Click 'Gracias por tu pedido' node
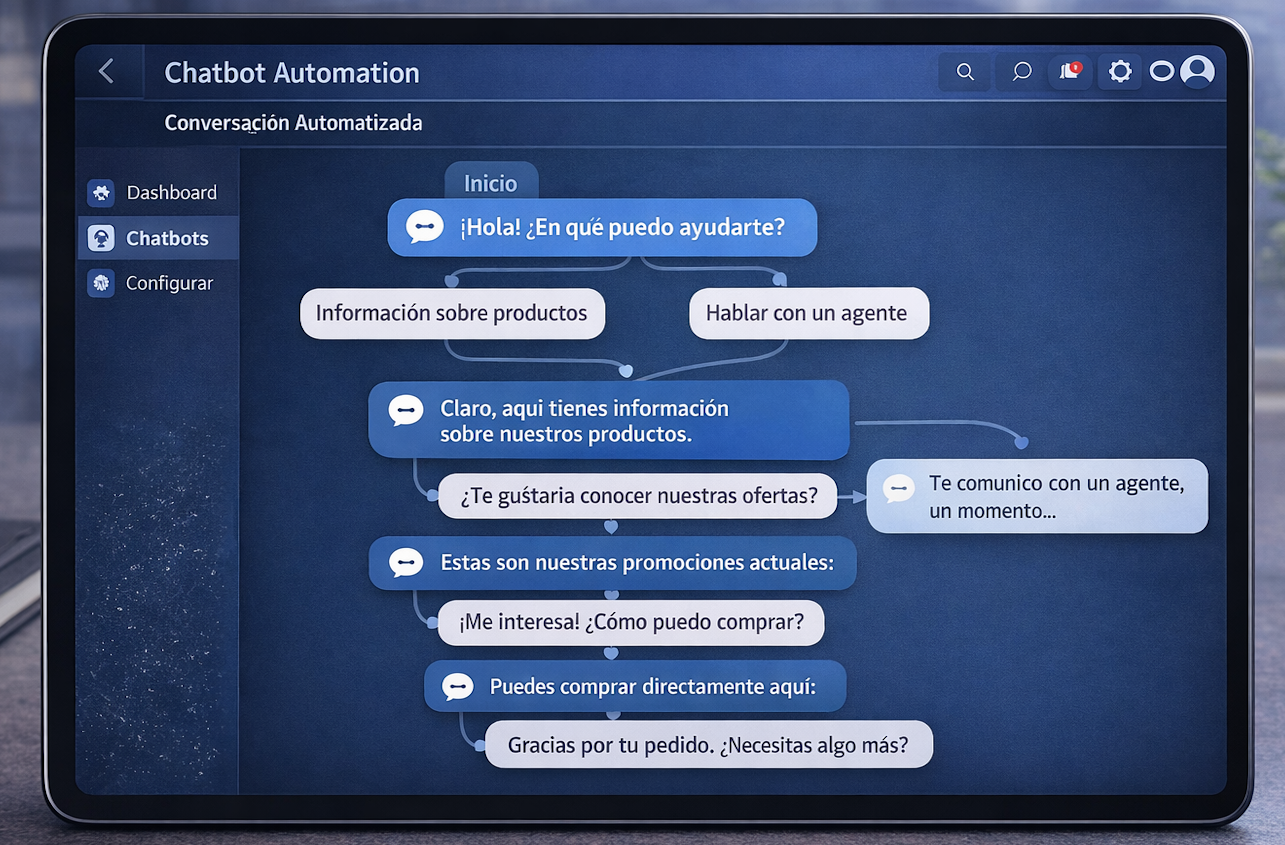This screenshot has height=845, width=1285. (708, 745)
